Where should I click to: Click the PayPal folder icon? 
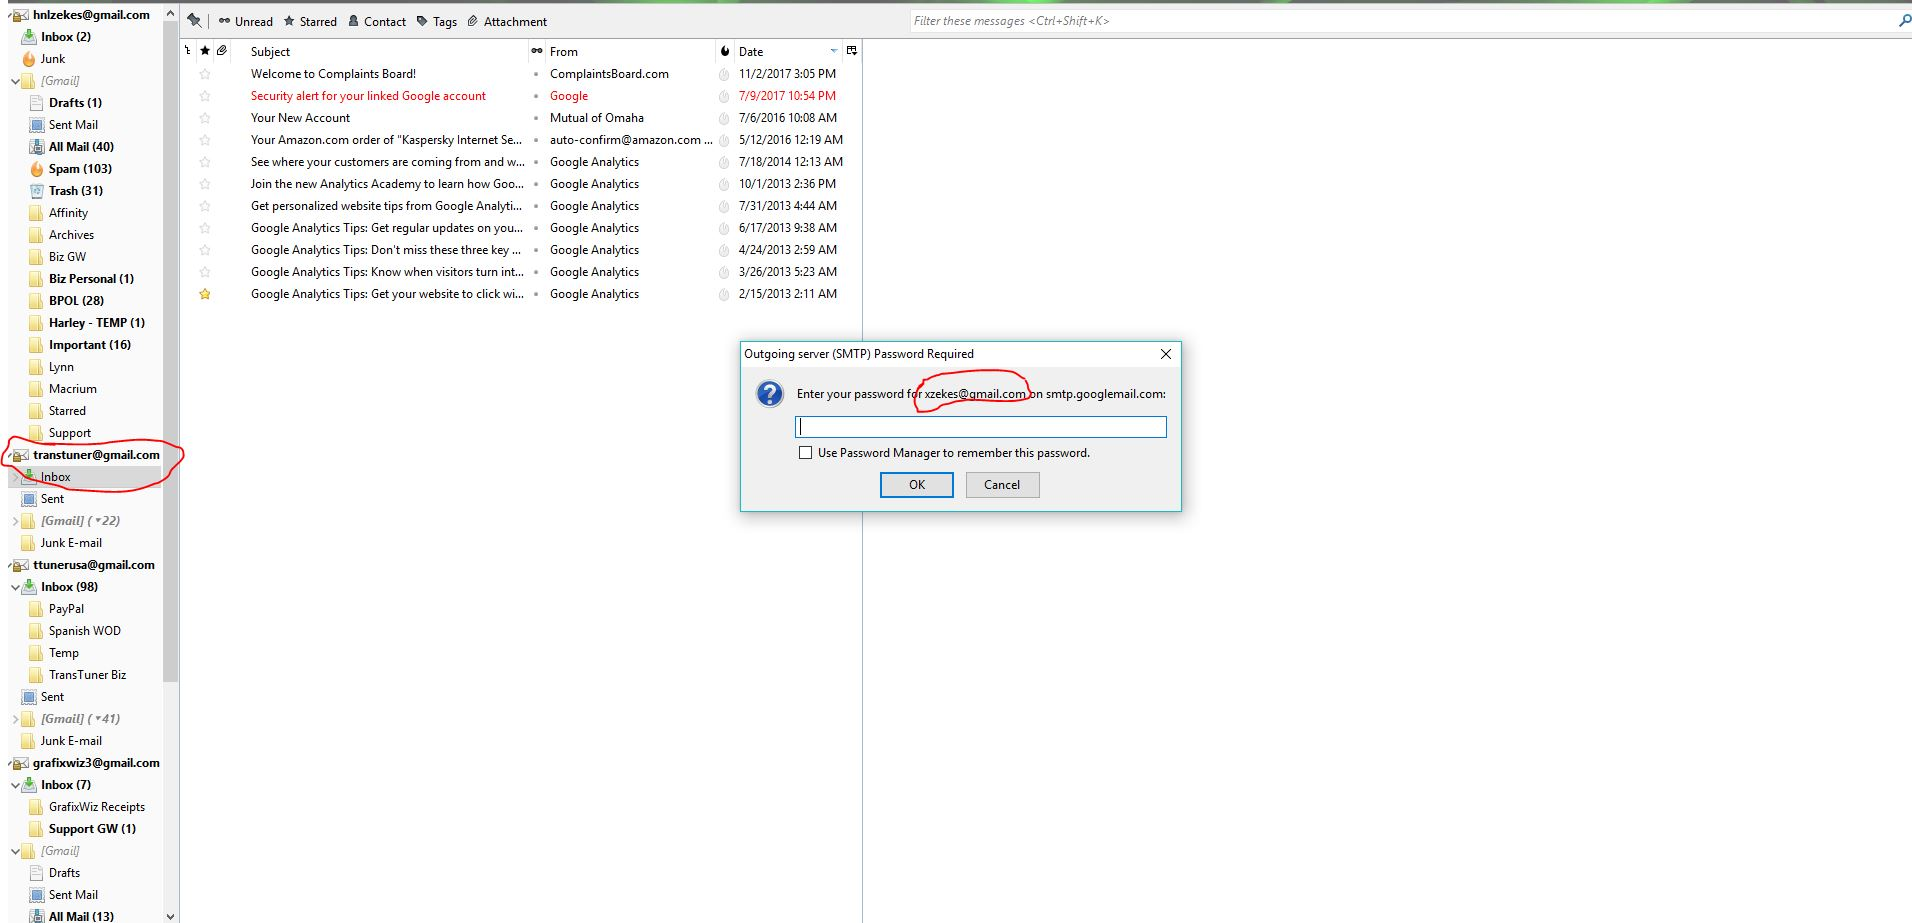point(37,609)
